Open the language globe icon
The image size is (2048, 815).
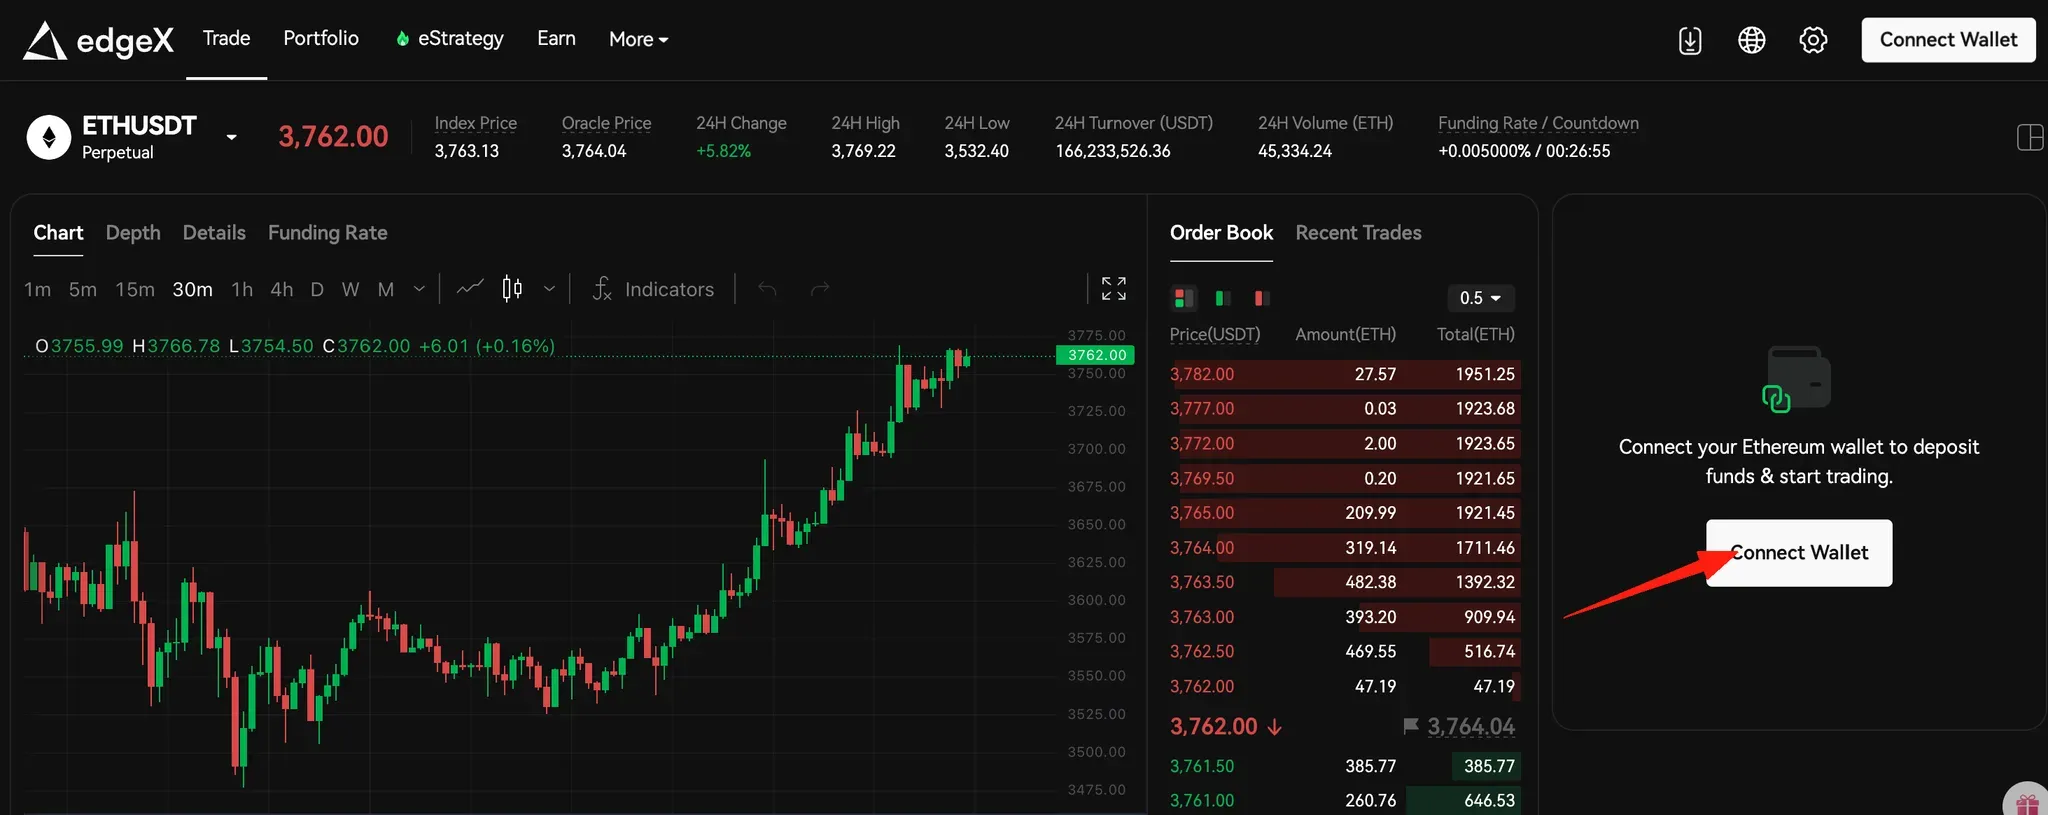pos(1751,40)
